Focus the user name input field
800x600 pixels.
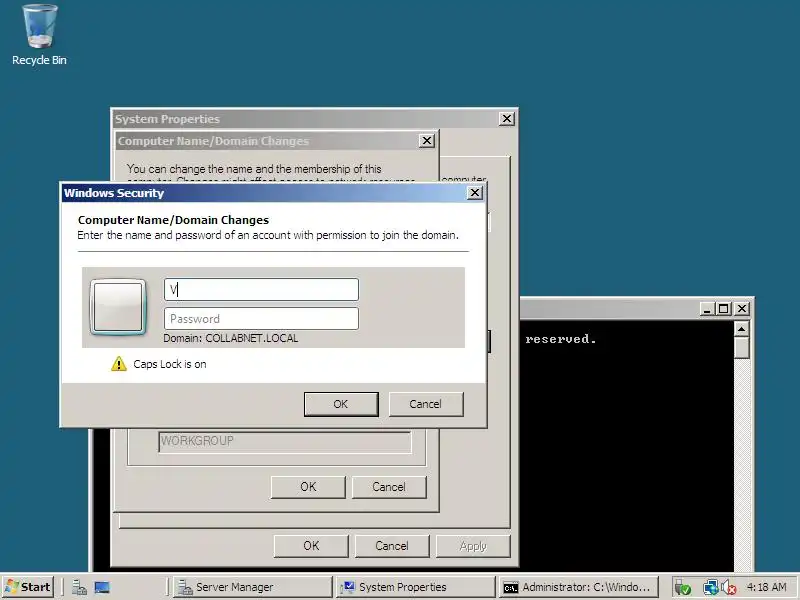pos(261,289)
